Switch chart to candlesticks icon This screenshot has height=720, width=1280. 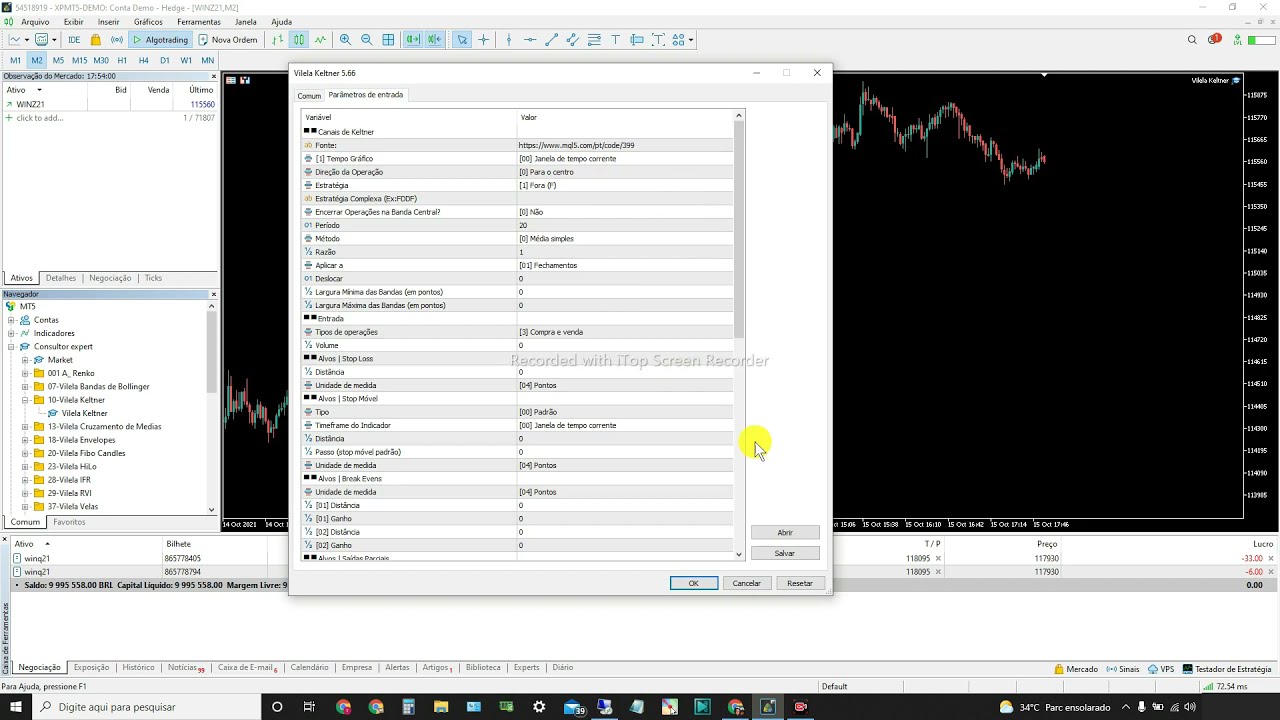click(x=299, y=40)
